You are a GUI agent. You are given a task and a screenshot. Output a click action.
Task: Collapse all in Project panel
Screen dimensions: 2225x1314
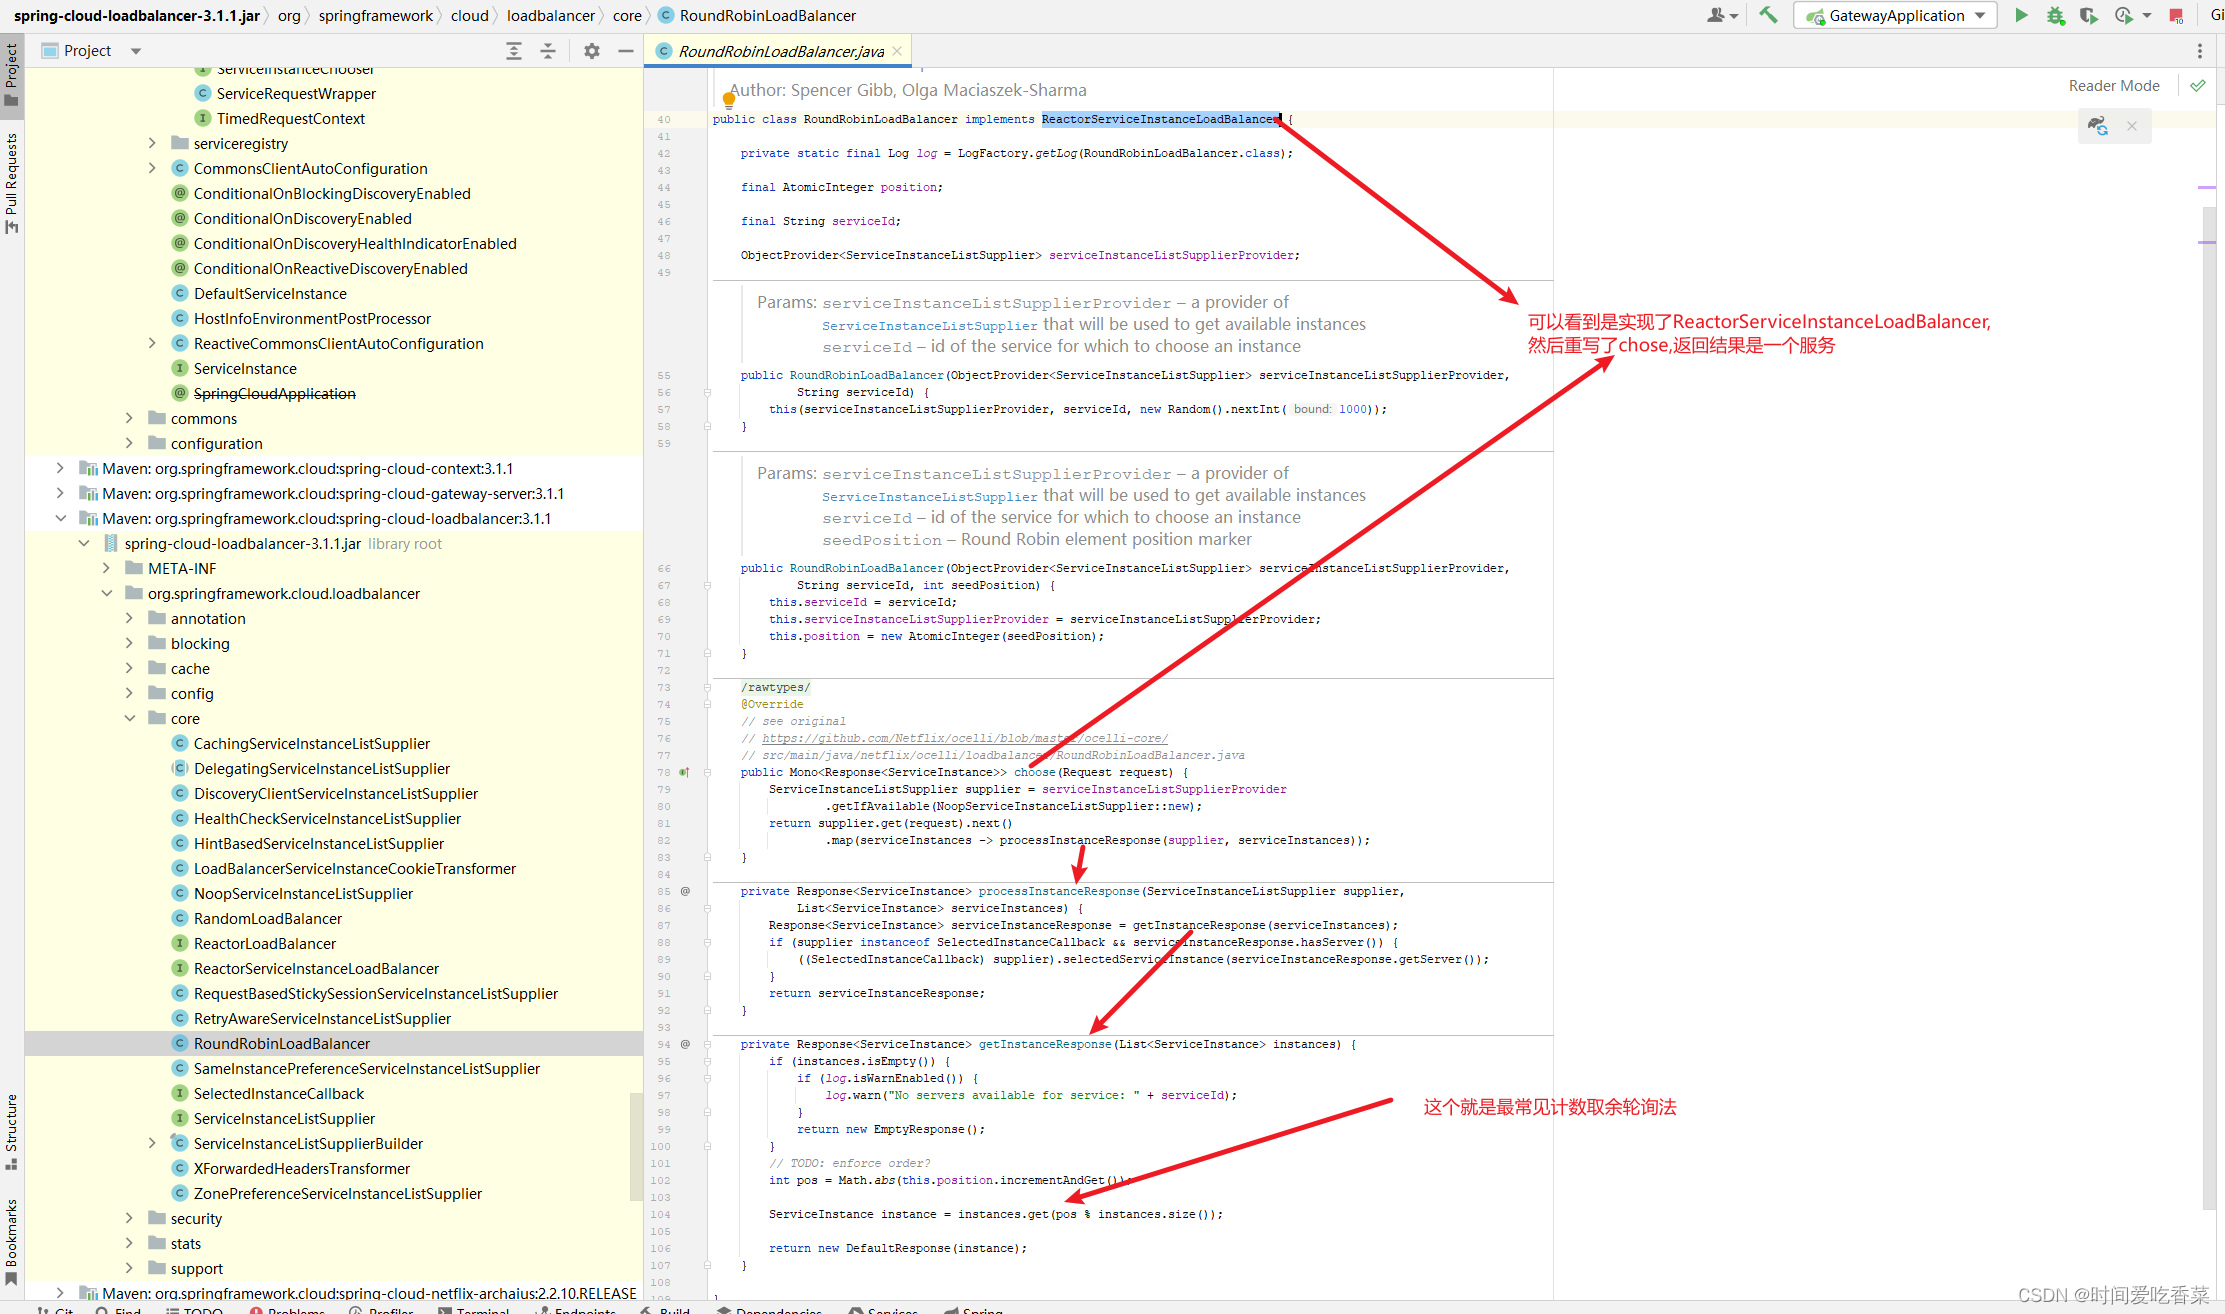(548, 51)
